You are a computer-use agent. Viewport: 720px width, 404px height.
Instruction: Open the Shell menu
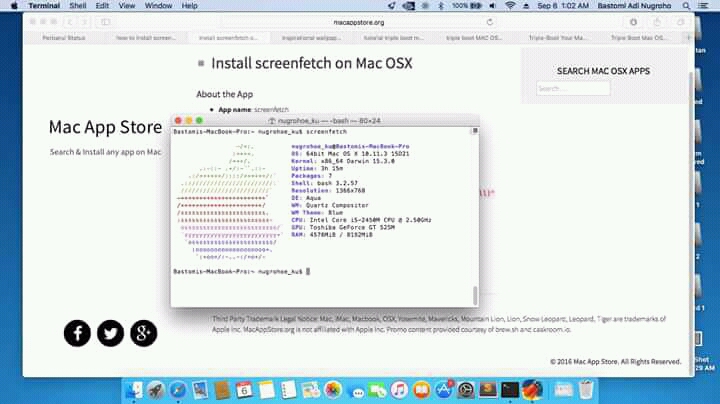78,6
